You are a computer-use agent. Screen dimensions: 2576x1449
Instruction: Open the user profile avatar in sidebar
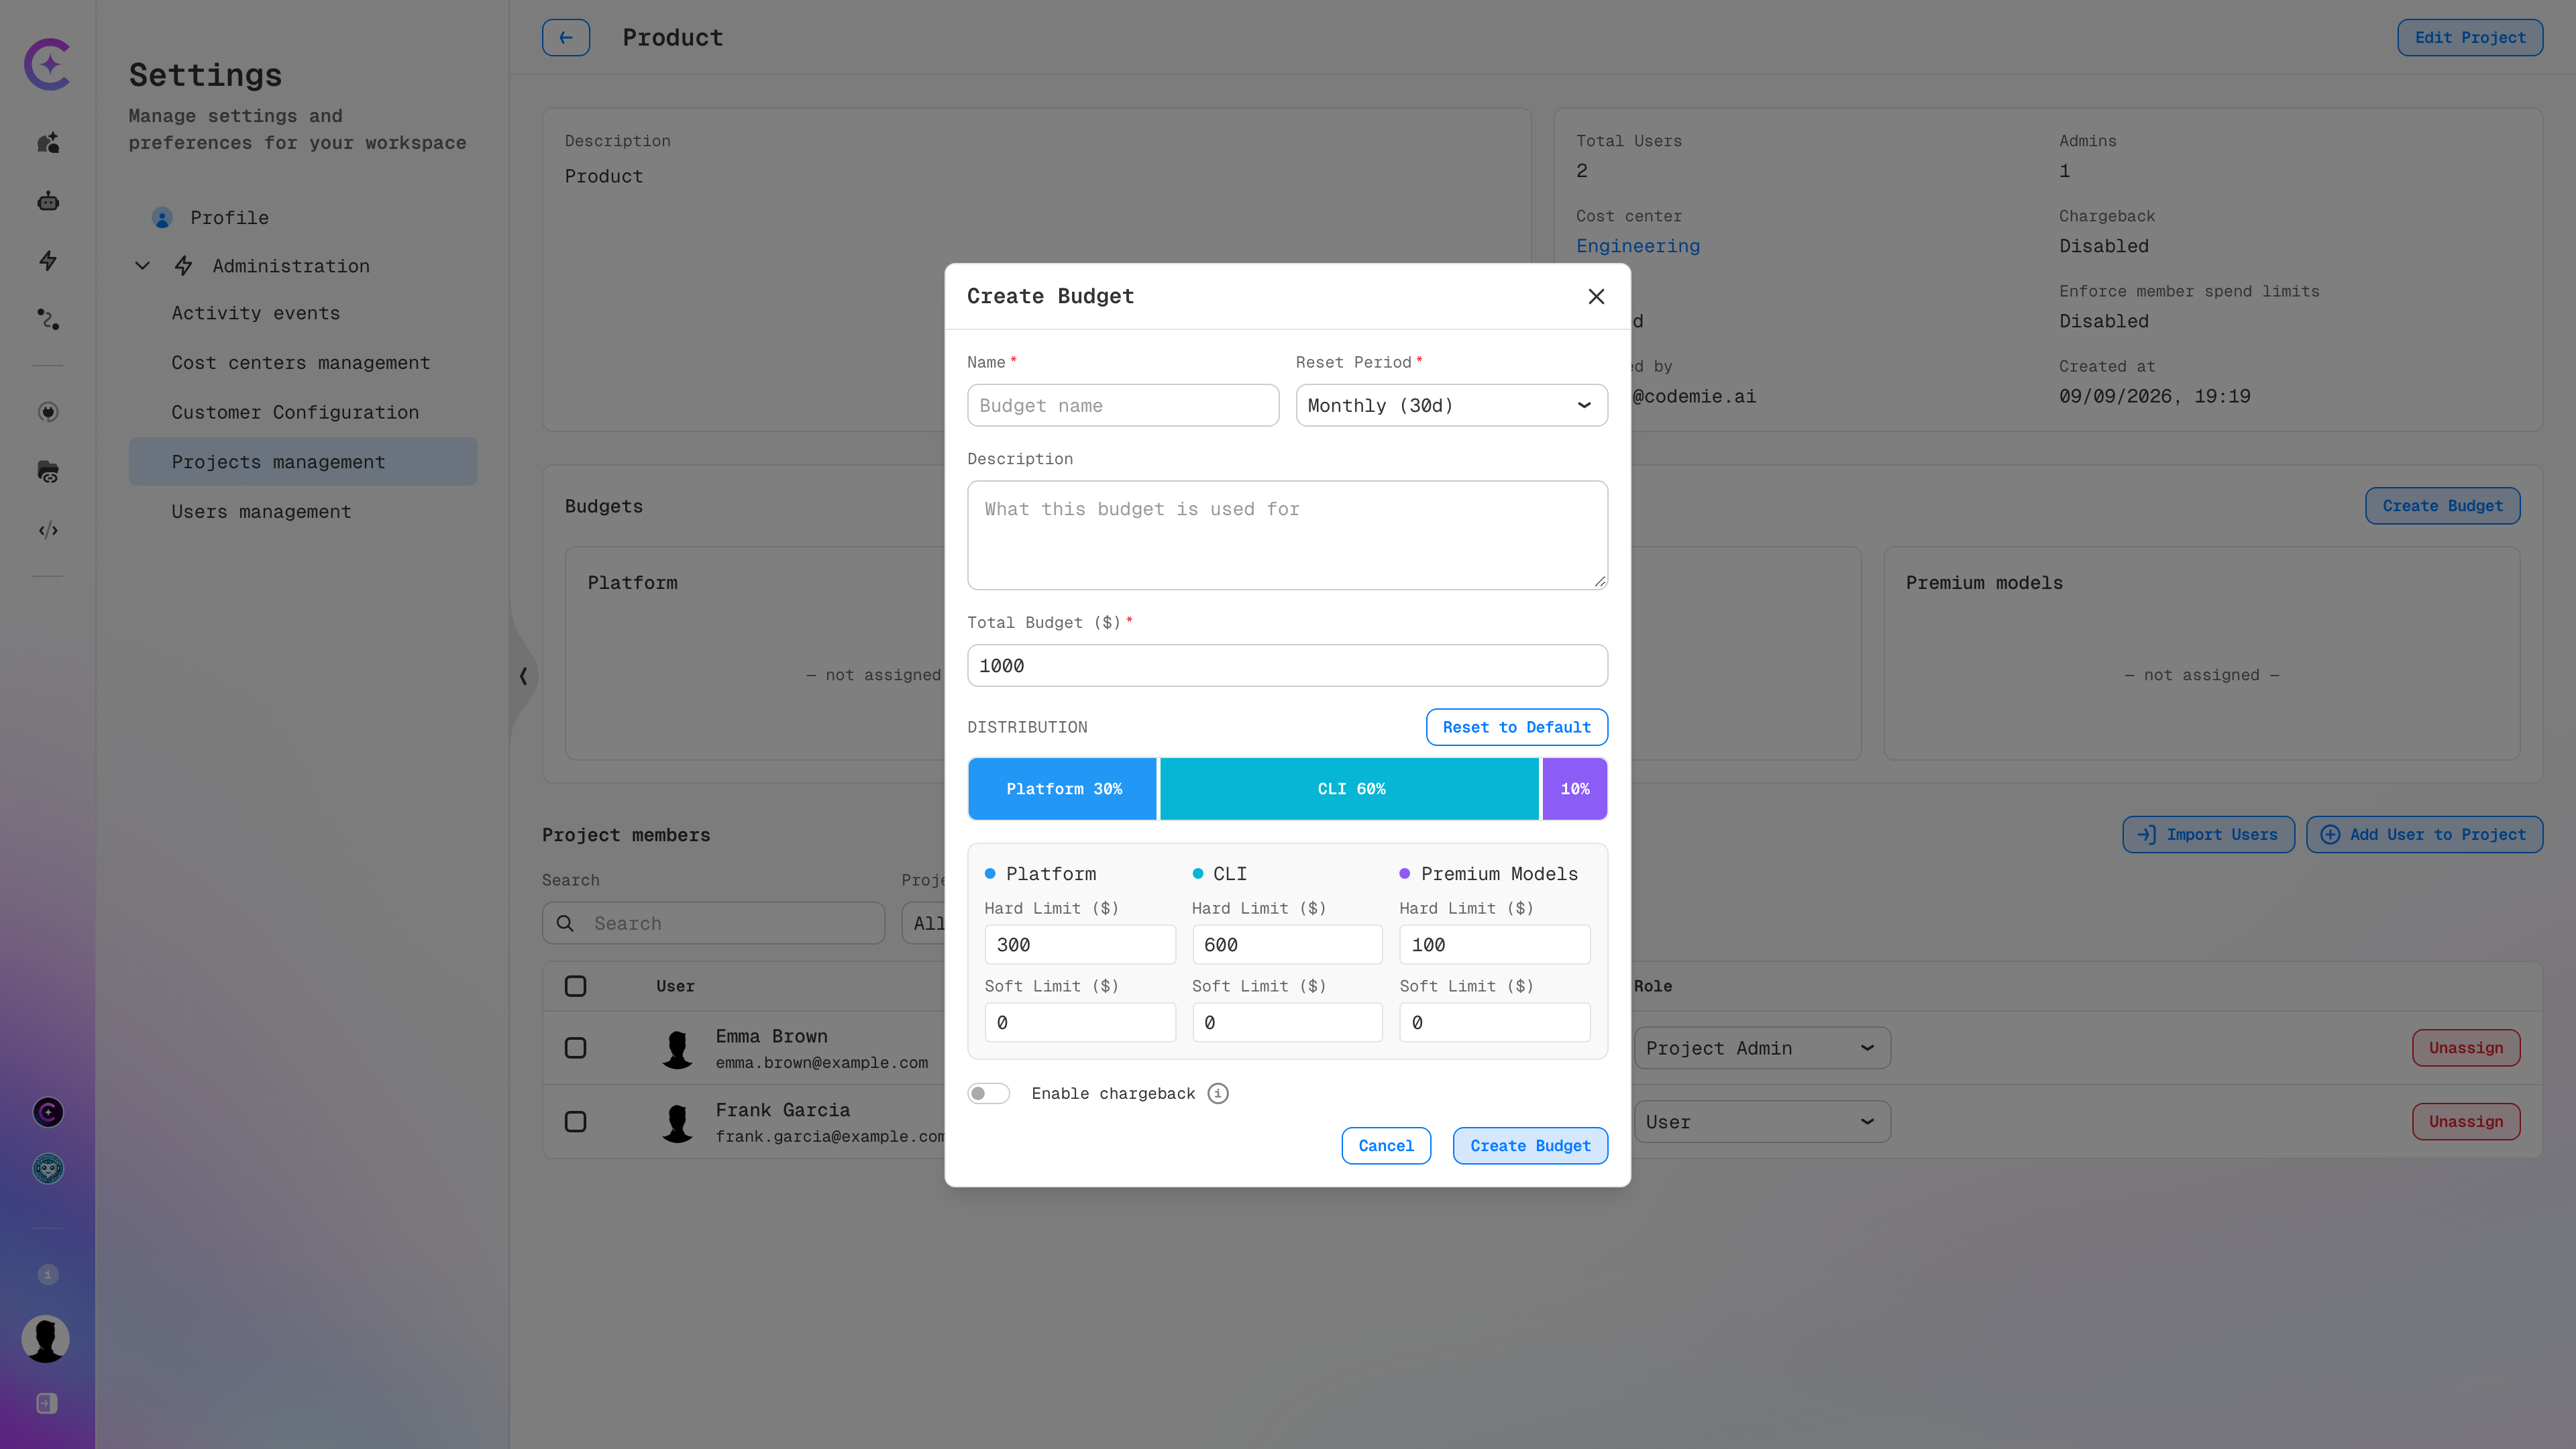click(x=46, y=1338)
